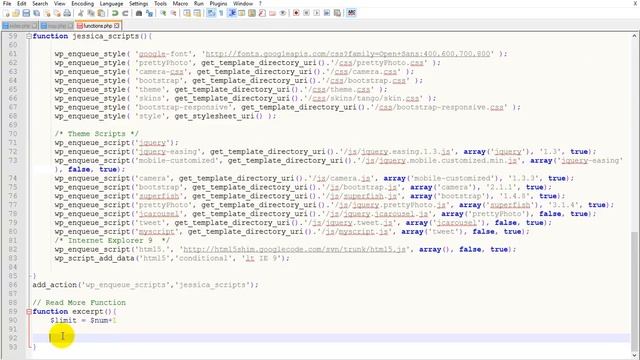Viewport: 640px width, 360px height.
Task: Switch to the functions.php tab
Action: (x=98, y=26)
